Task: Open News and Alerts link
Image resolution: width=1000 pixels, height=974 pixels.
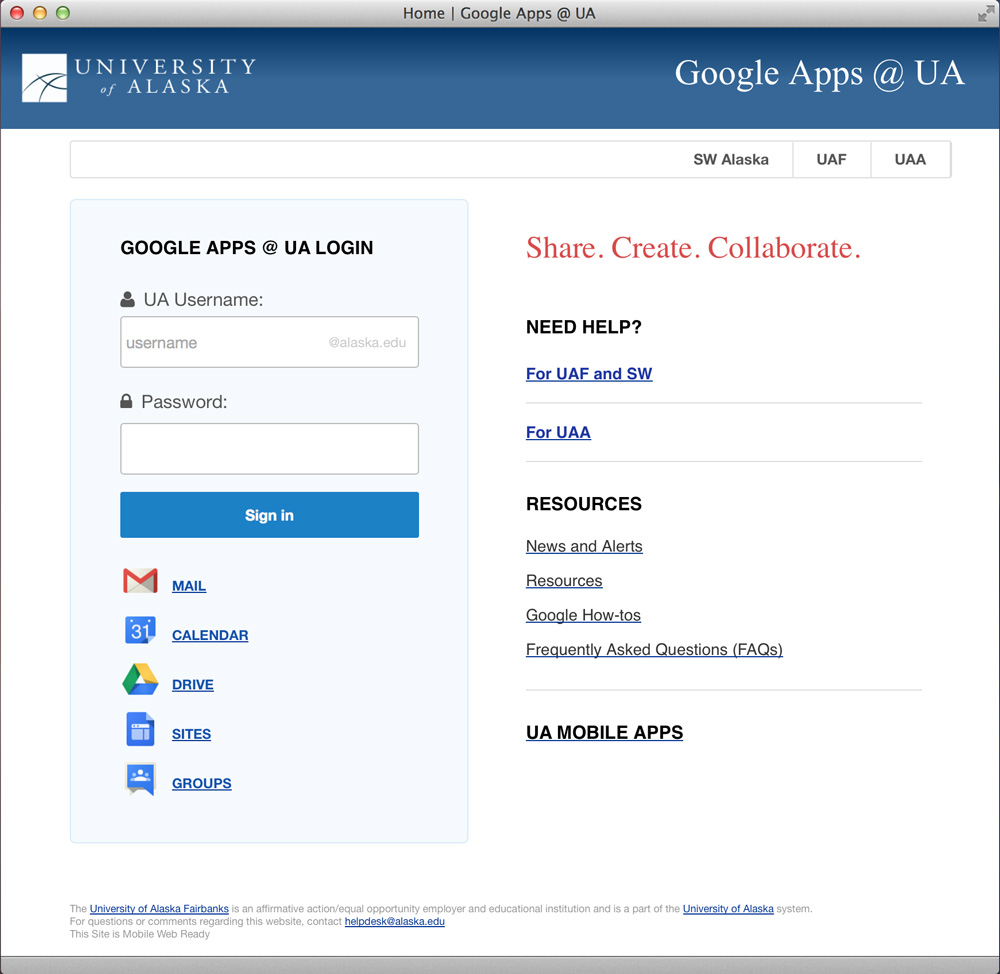Action: (x=584, y=546)
